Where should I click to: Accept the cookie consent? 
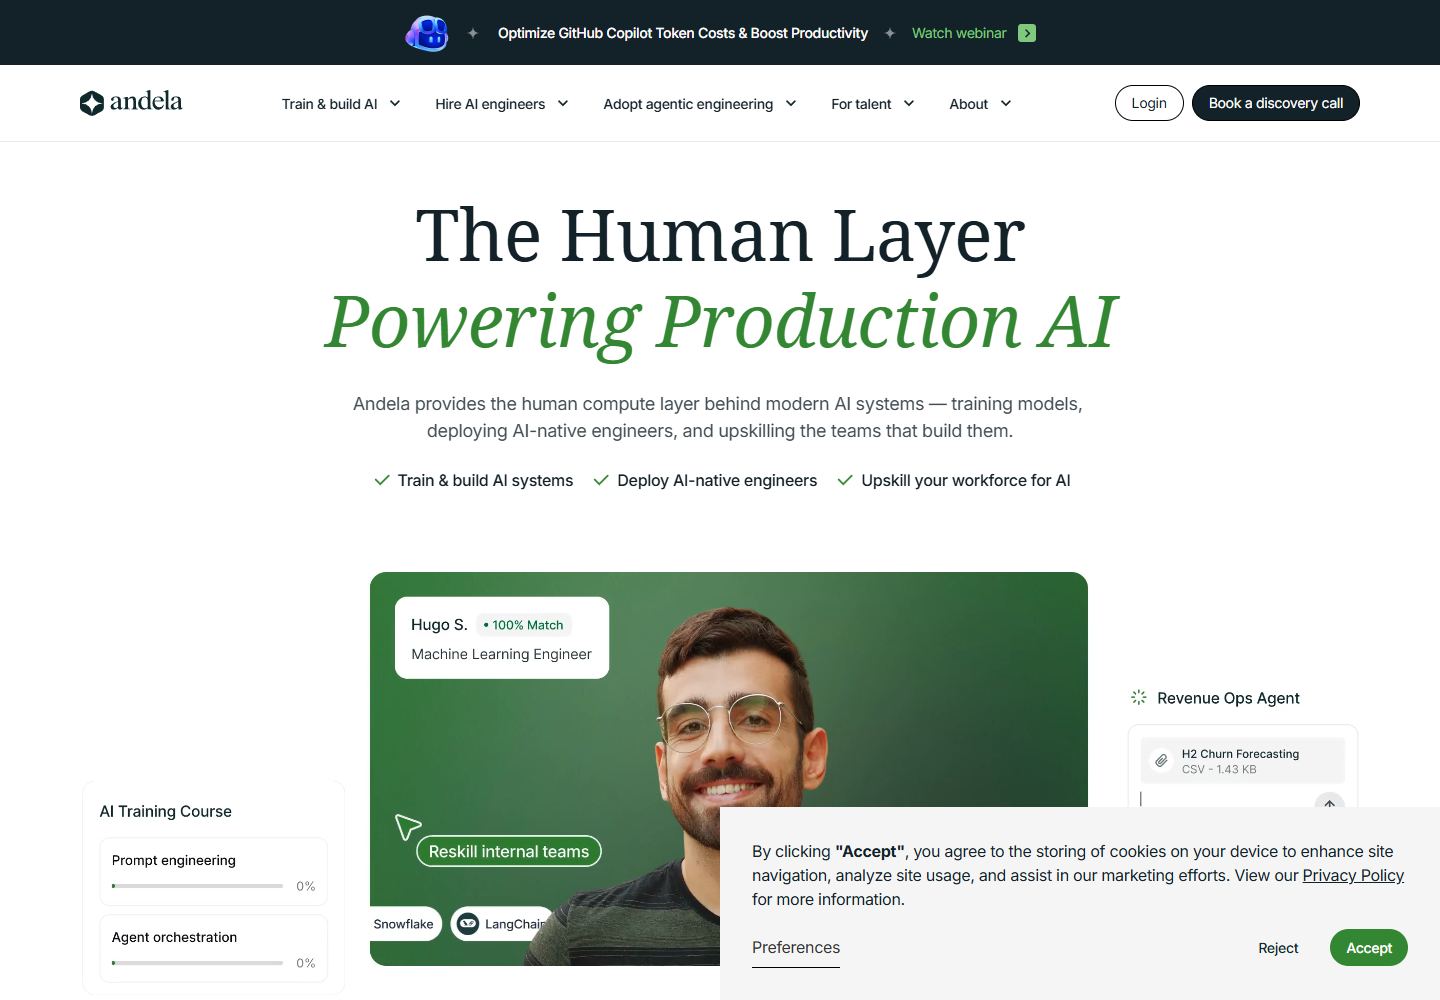1369,948
